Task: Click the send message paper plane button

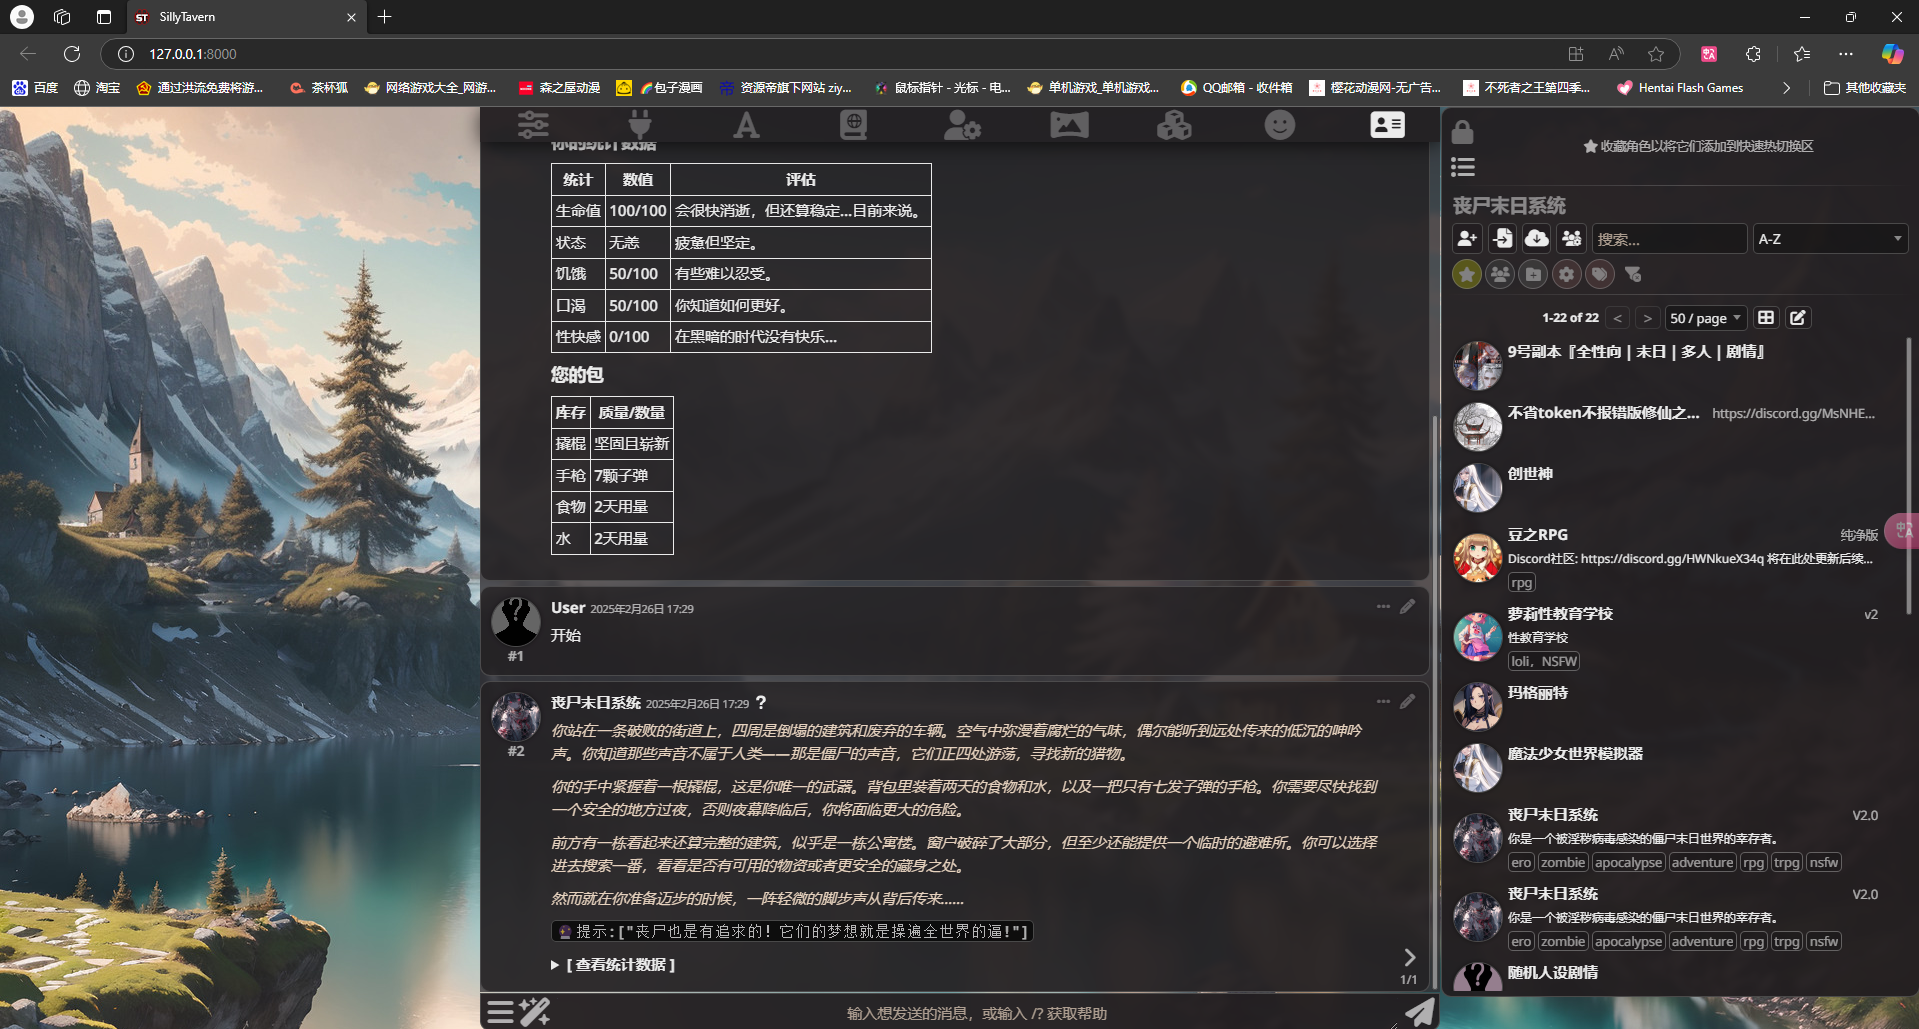Action: point(1420,1012)
